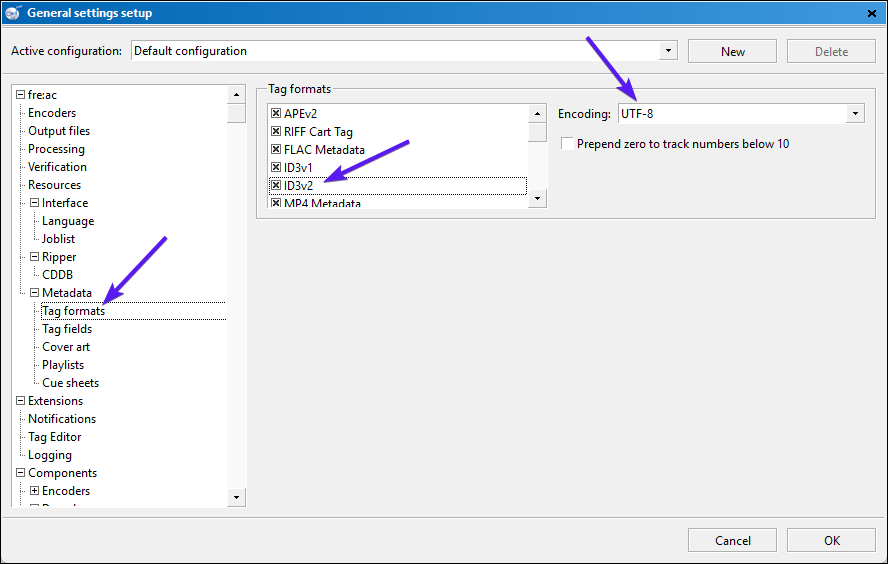The image size is (888, 564).
Task: Uncheck the APEv2 tag format
Action: click(276, 113)
